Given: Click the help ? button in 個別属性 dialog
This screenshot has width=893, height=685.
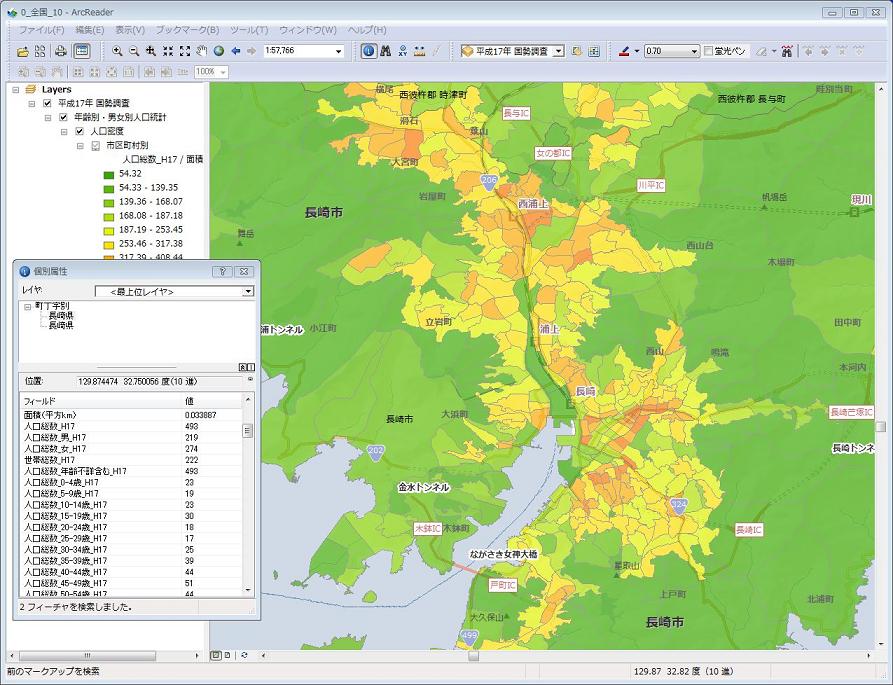Looking at the screenshot, I should (x=223, y=271).
